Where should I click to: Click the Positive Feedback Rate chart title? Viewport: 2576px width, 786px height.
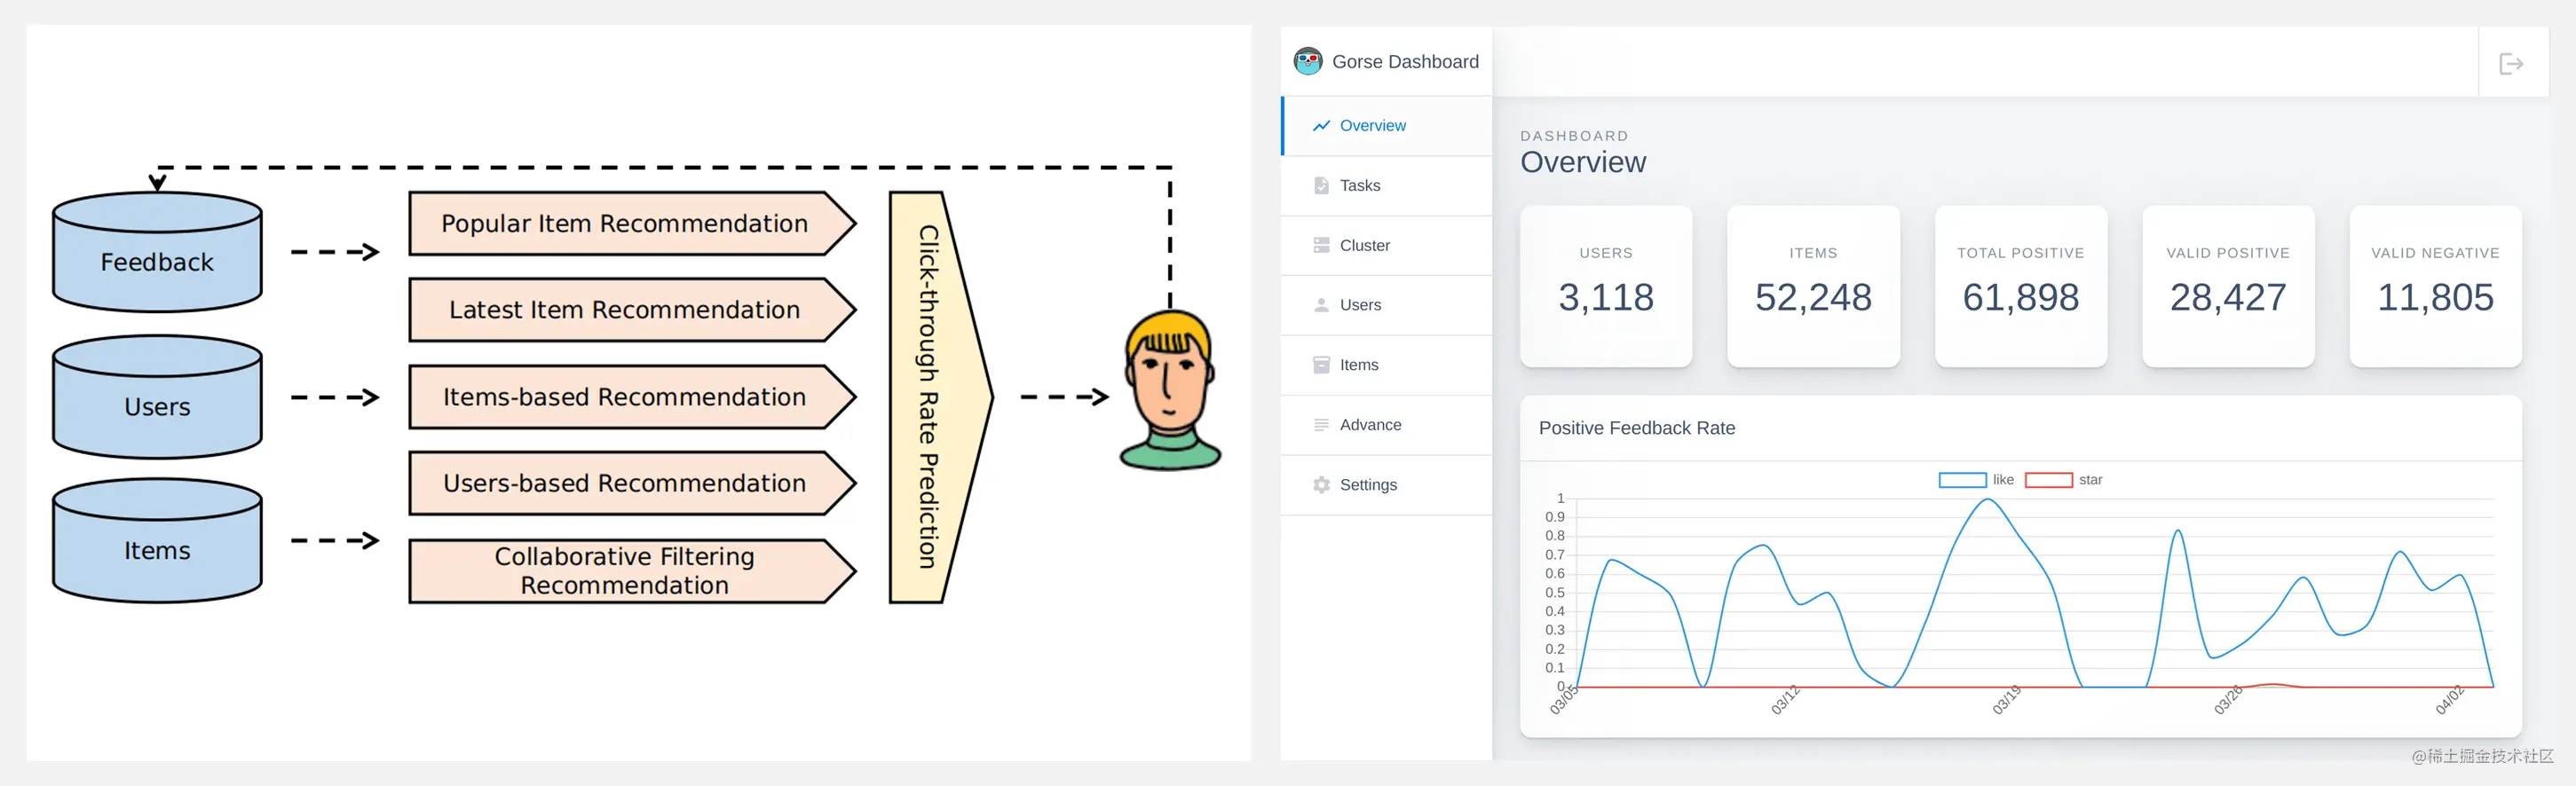(1637, 428)
